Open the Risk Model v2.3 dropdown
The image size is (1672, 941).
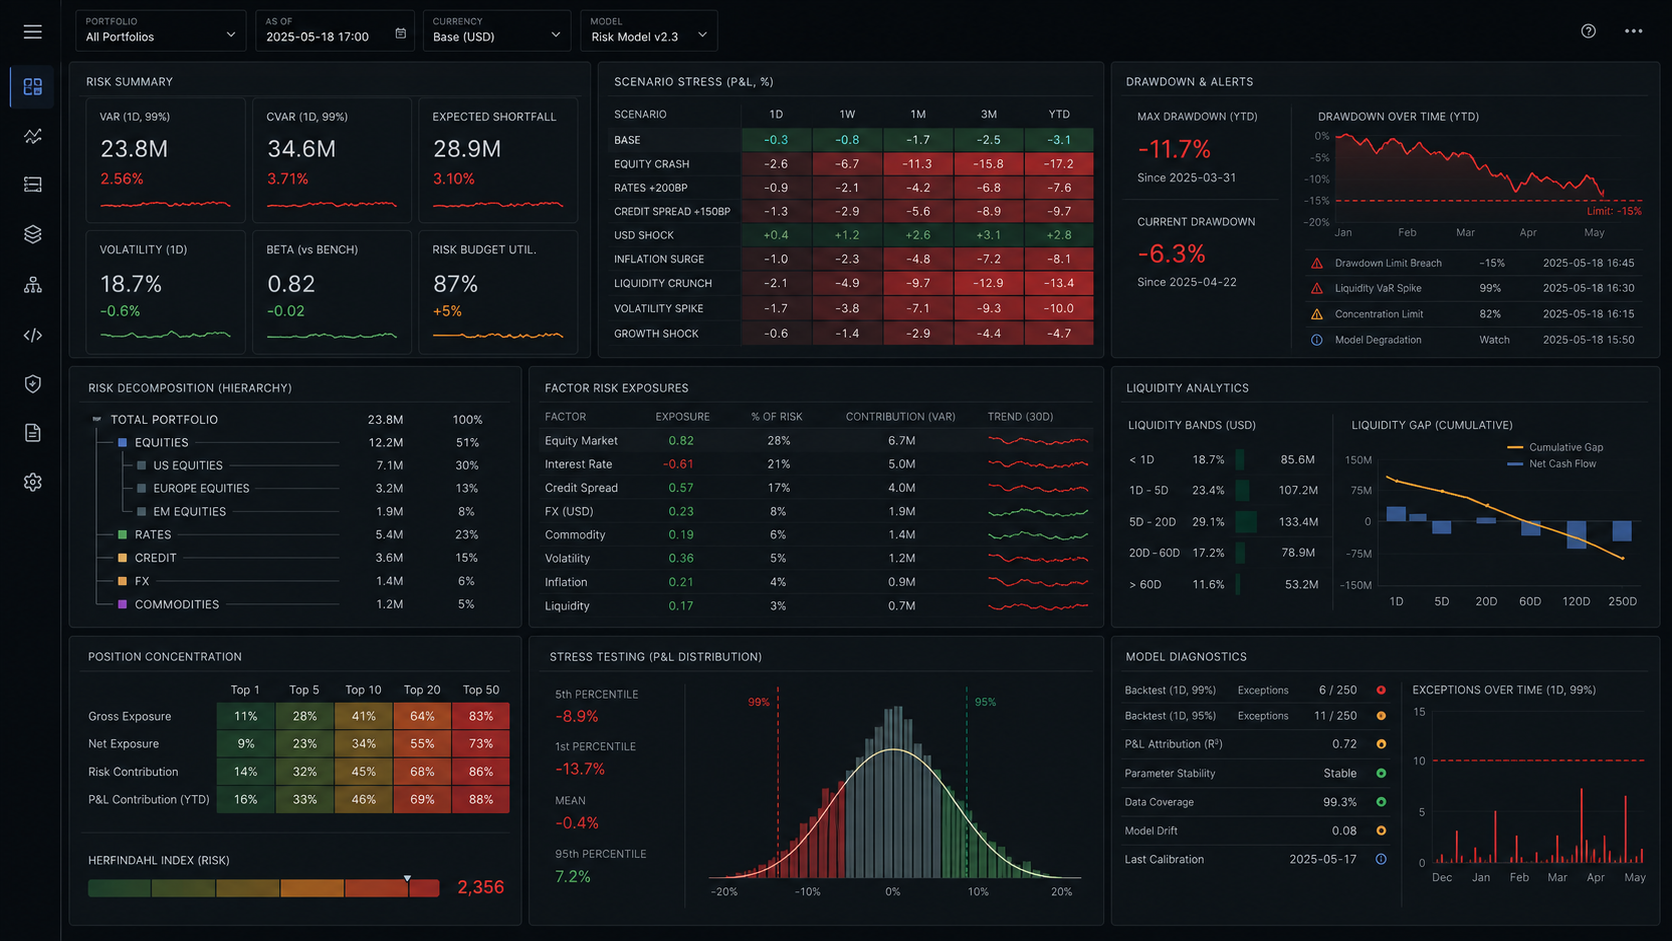tap(649, 31)
